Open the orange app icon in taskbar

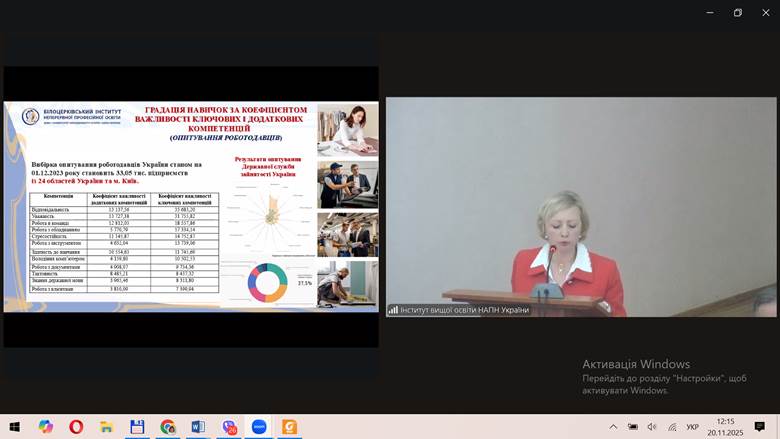pyautogui.click(x=289, y=427)
